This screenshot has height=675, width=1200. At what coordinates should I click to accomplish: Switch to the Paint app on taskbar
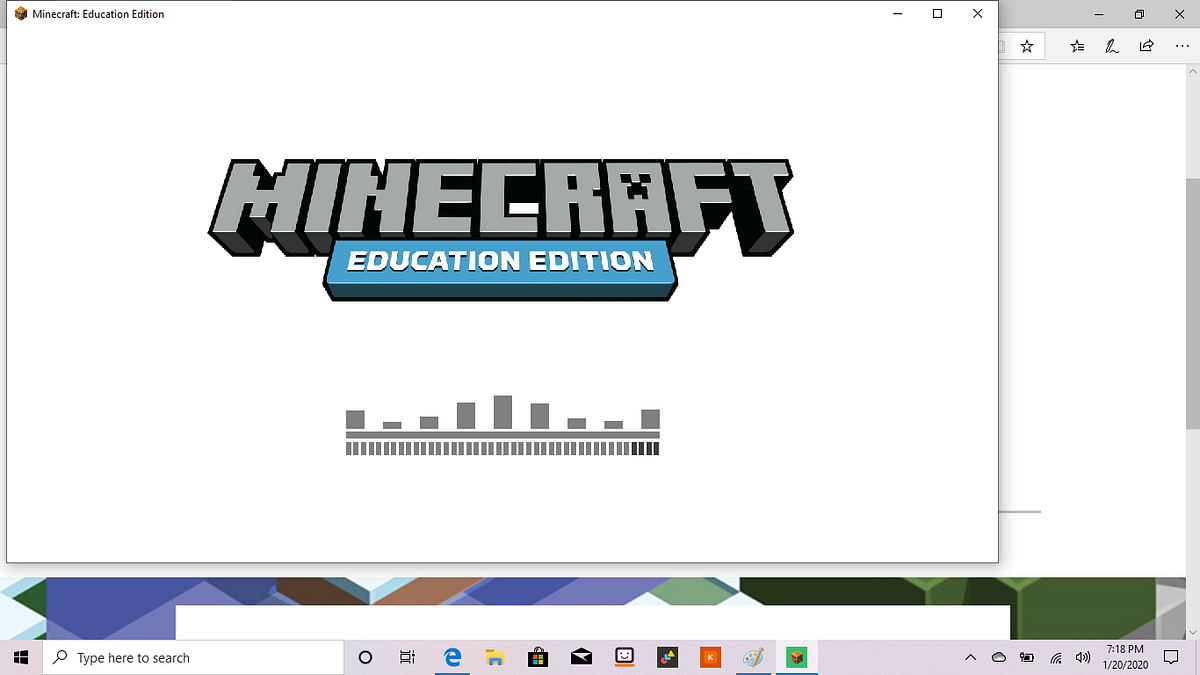click(x=754, y=657)
